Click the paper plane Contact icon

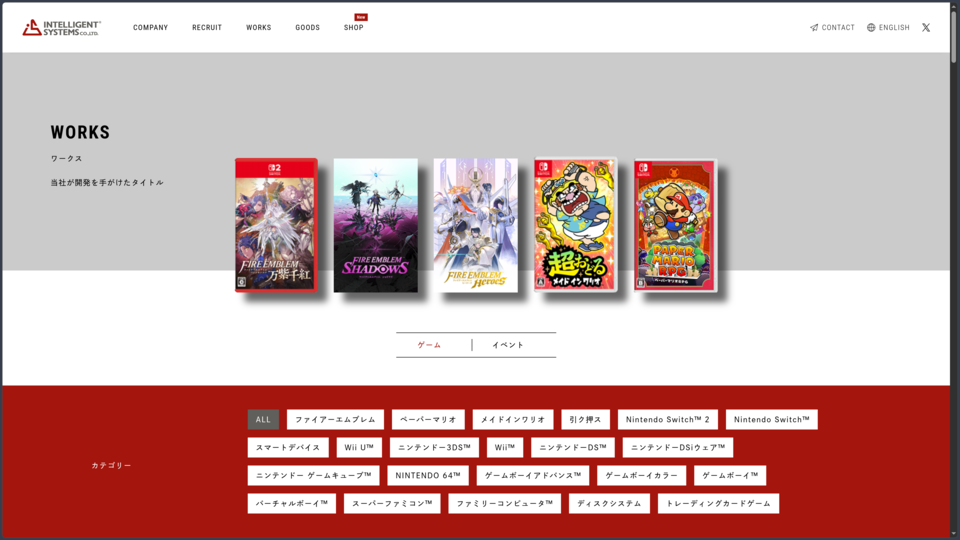click(814, 28)
